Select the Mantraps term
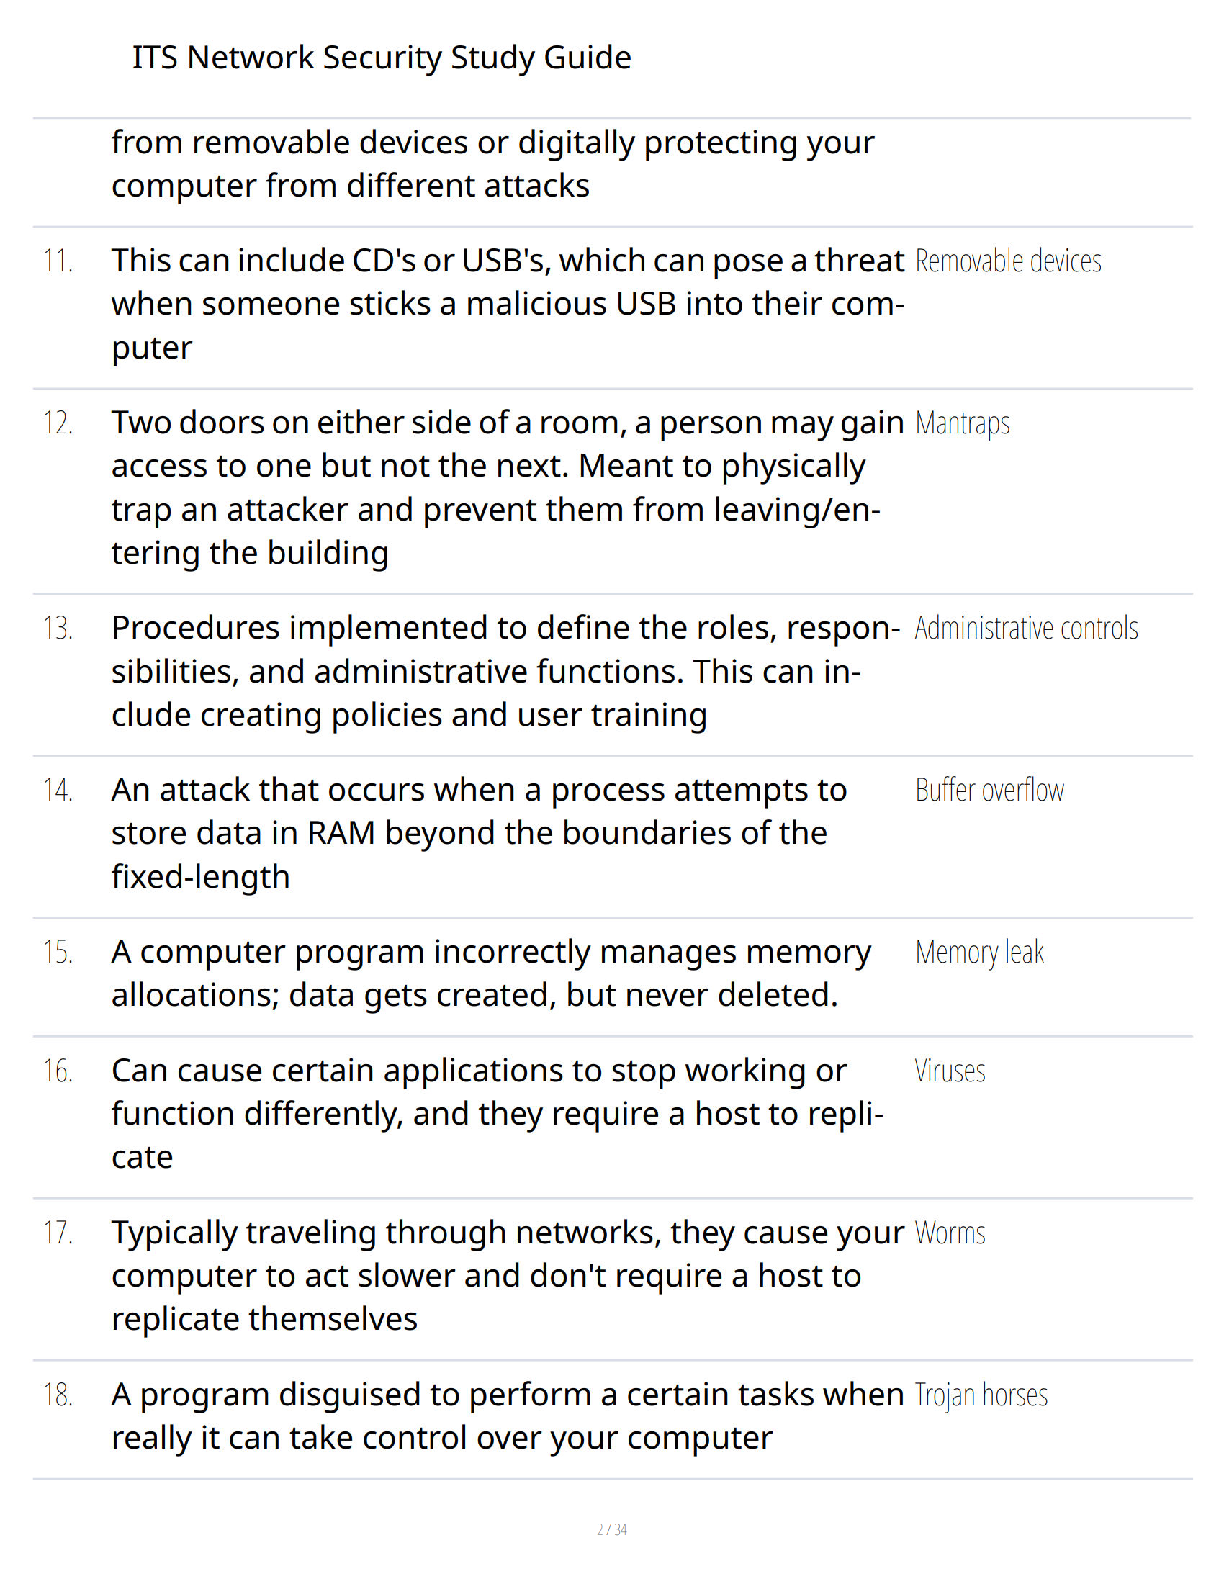Screen dimensions: 1224x1584 pos(962,424)
